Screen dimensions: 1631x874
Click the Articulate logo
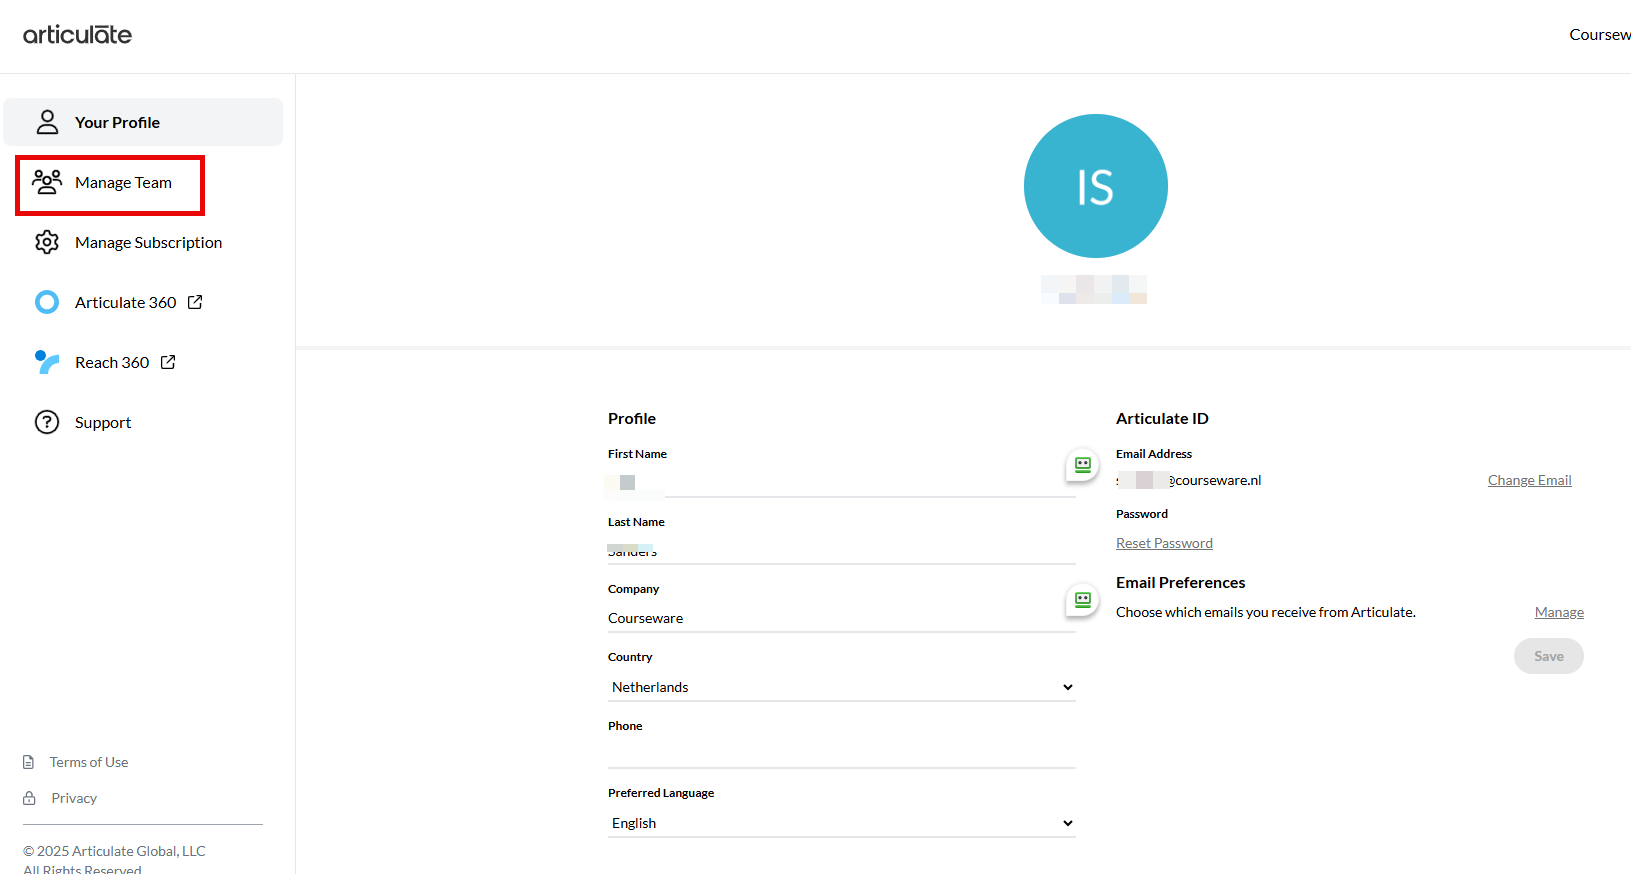[77, 35]
